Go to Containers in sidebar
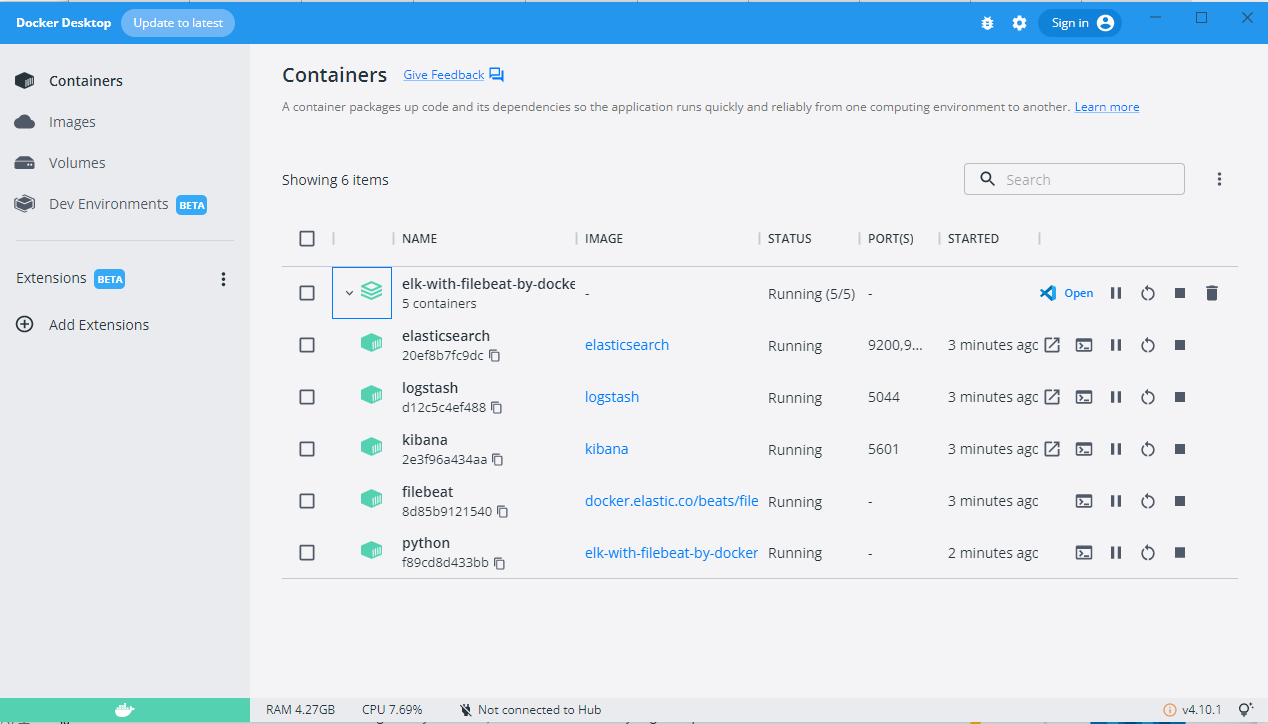 pos(86,81)
